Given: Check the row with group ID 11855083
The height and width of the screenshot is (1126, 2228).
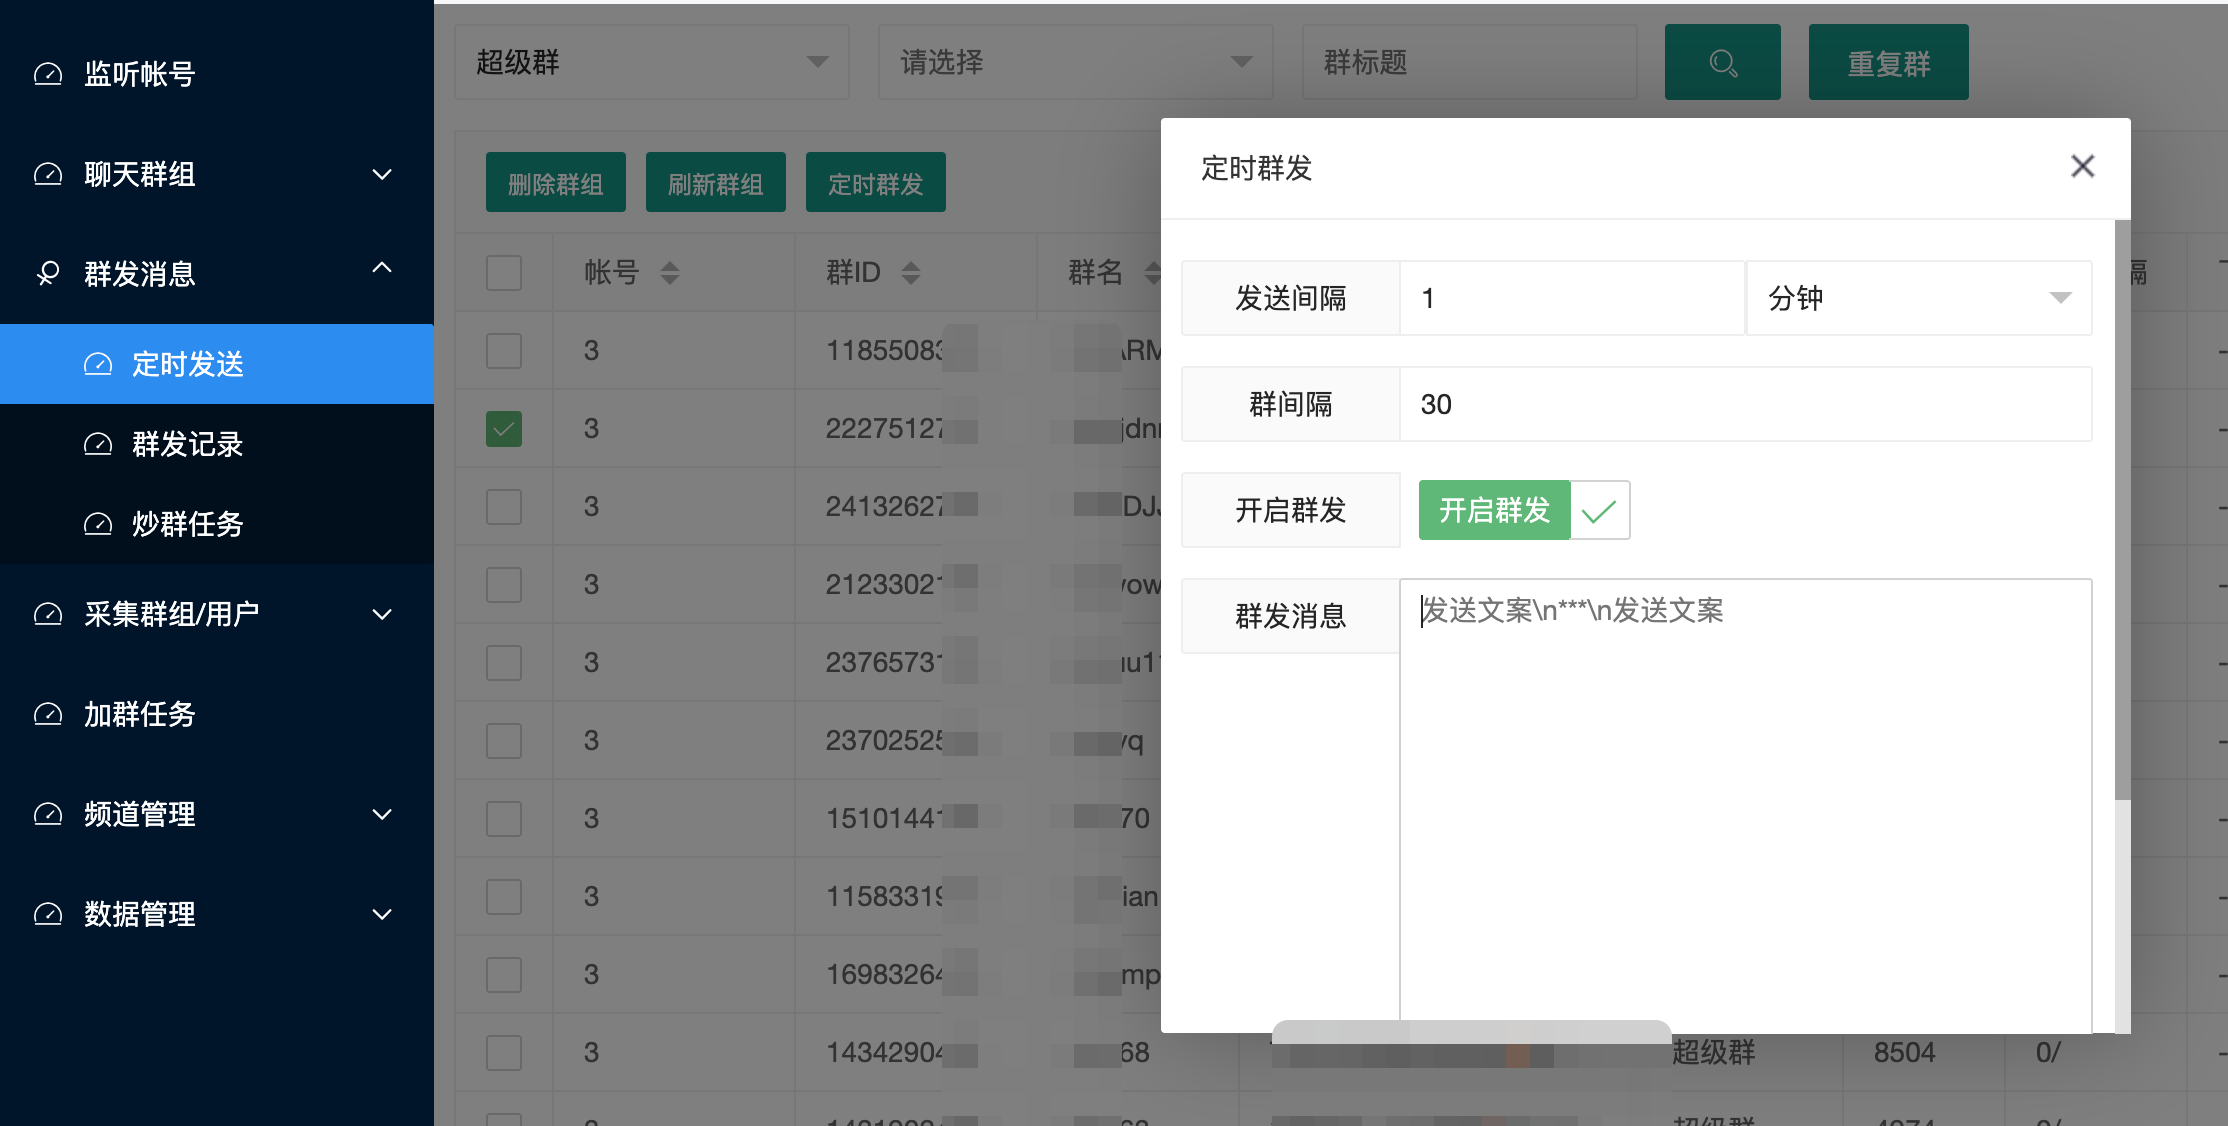Looking at the screenshot, I should (504, 350).
